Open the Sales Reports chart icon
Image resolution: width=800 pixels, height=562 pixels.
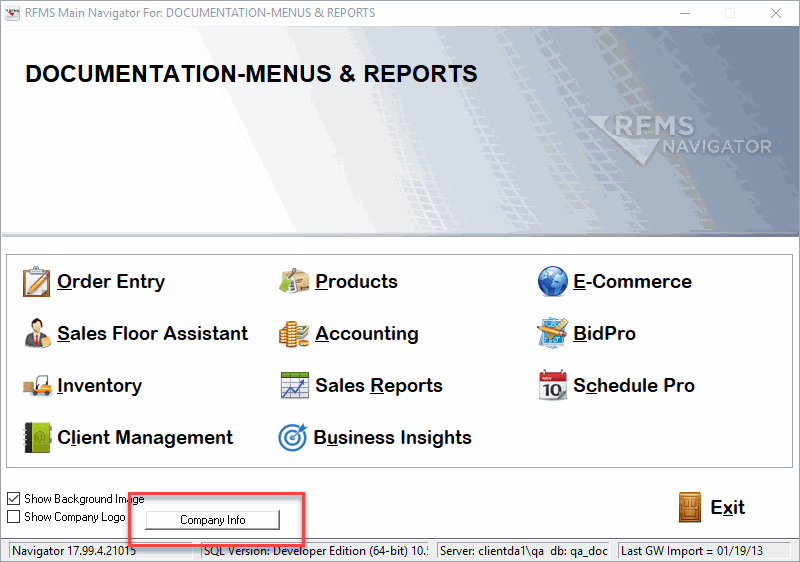coord(294,386)
